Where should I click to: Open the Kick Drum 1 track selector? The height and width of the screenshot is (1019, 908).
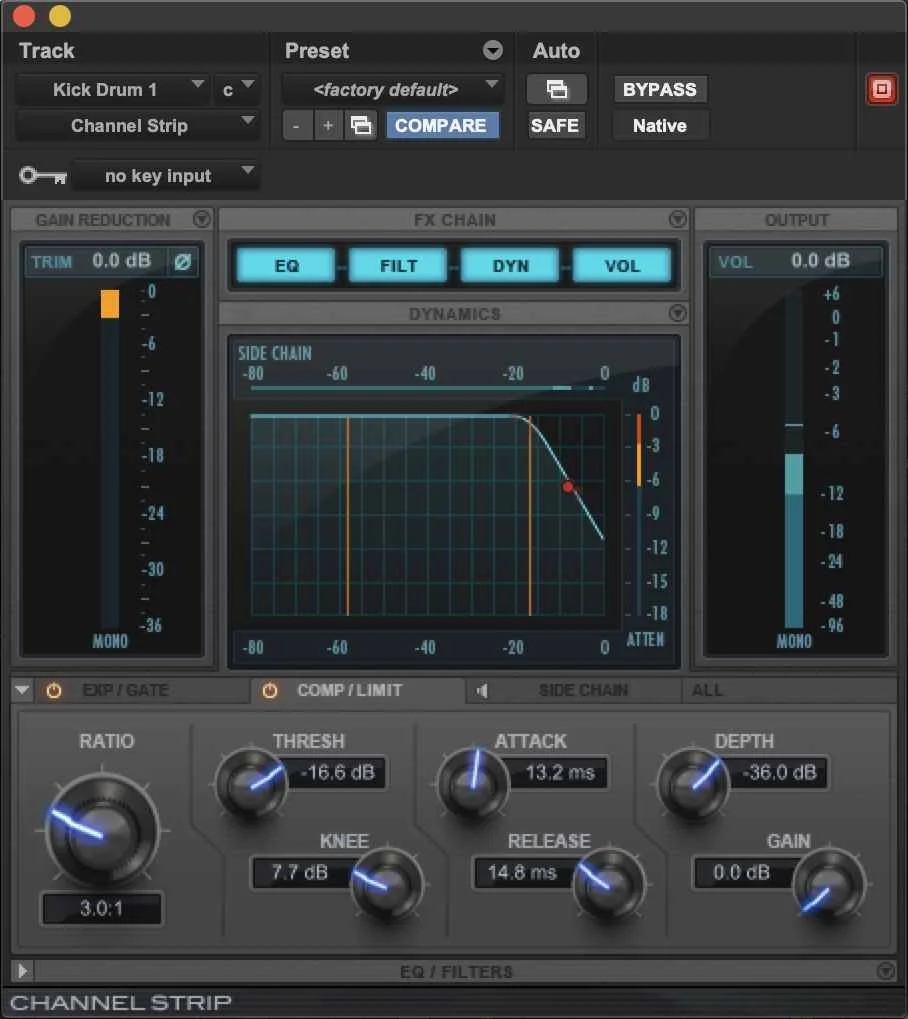click(x=113, y=89)
